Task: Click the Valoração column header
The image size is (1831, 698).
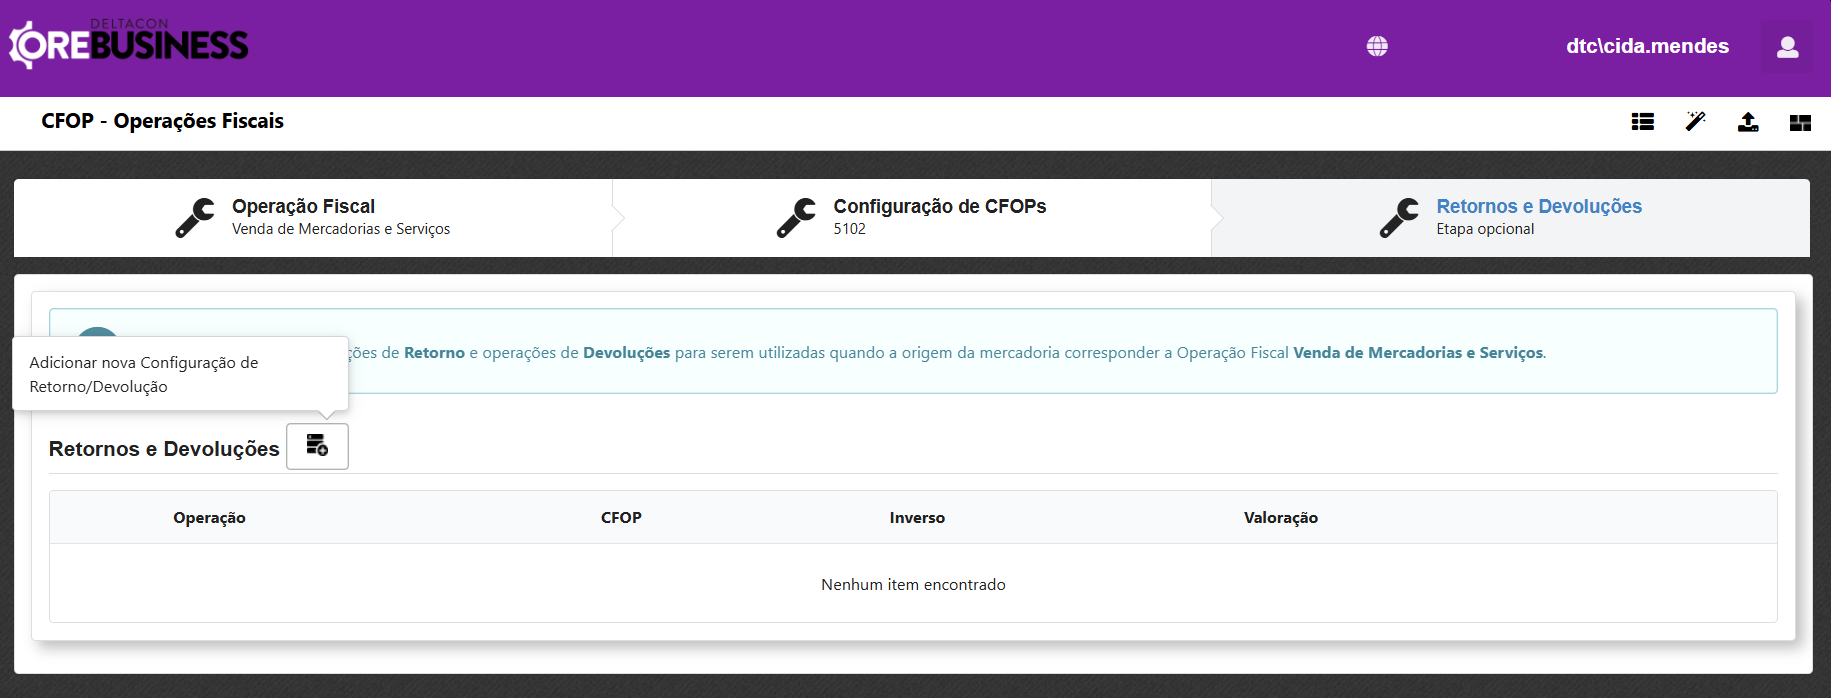Action: tap(1280, 517)
